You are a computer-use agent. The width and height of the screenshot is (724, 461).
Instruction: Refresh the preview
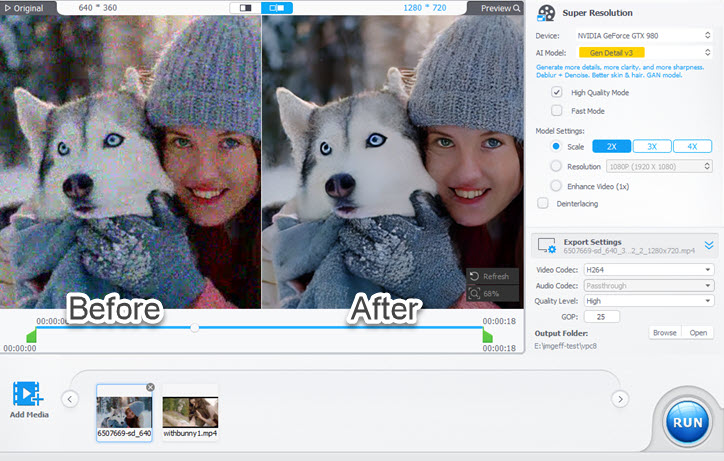[x=492, y=276]
